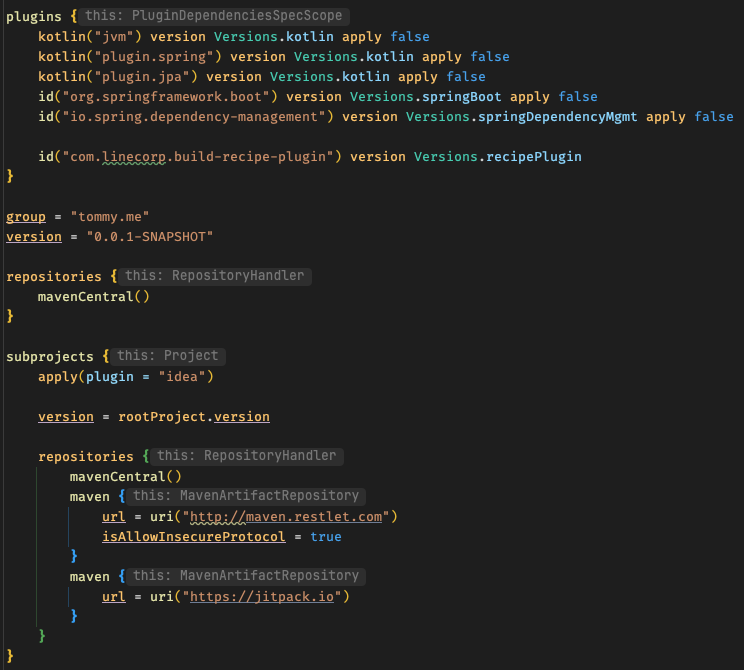Screen dimensions: 744x670
Task: Click Versions.springBoot reference
Action: pyautogui.click(x=426, y=97)
